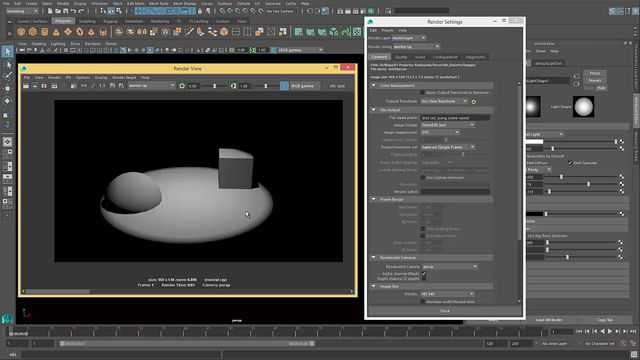The height and width of the screenshot is (360, 640).
Task: Switch to Diagnostics tab in Render Settings
Action: coord(475,57)
